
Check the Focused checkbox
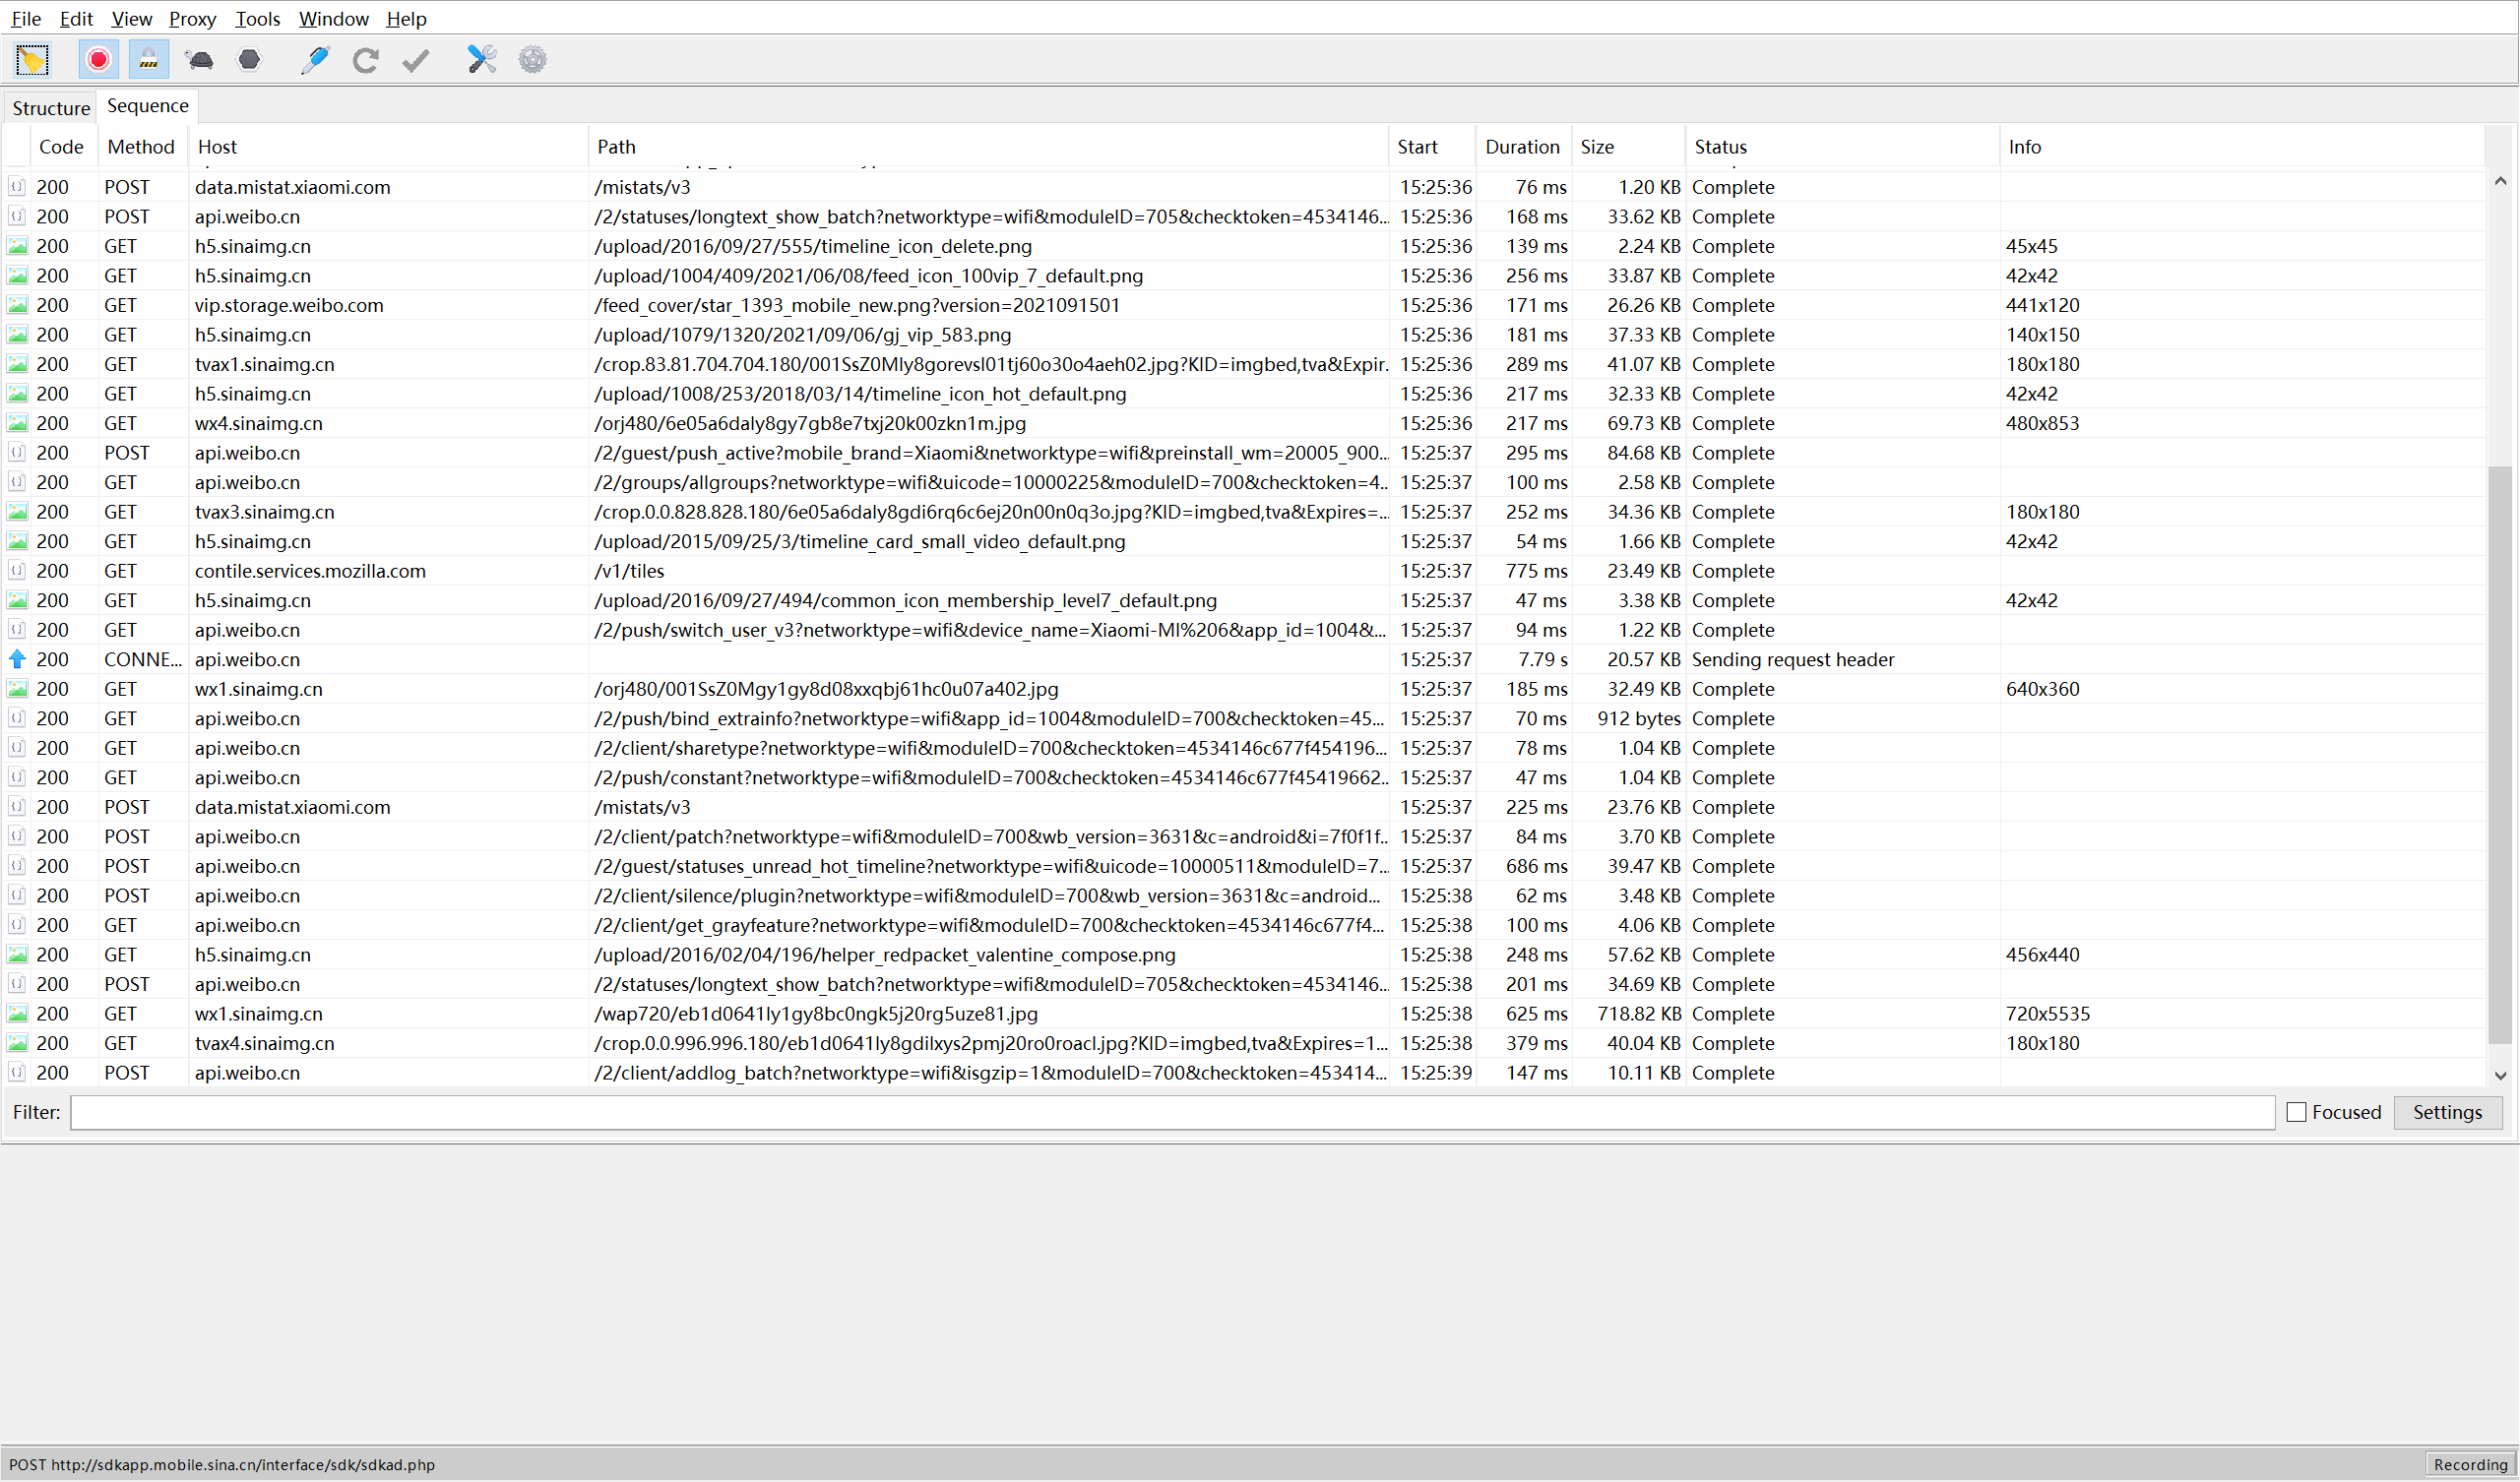click(2297, 1112)
